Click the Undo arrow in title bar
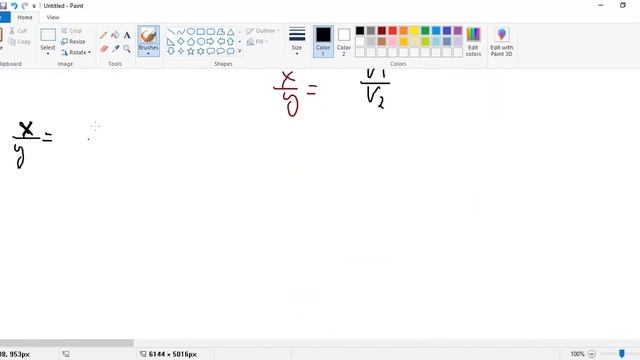The image size is (640, 360). point(14,6)
